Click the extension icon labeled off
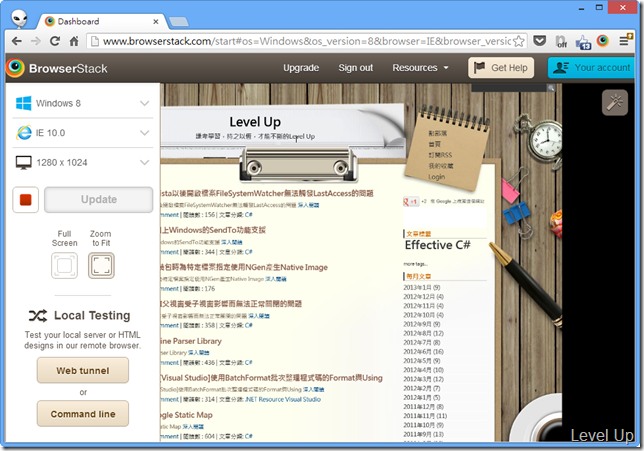 tap(561, 41)
